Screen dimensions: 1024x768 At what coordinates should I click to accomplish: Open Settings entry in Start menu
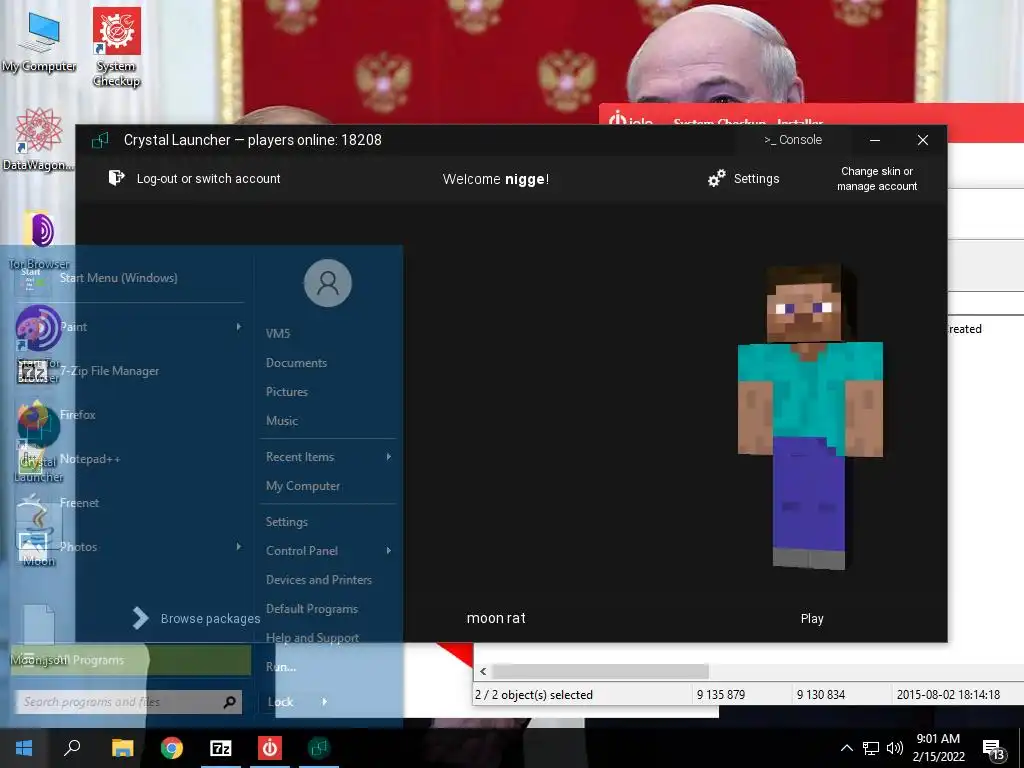286,521
